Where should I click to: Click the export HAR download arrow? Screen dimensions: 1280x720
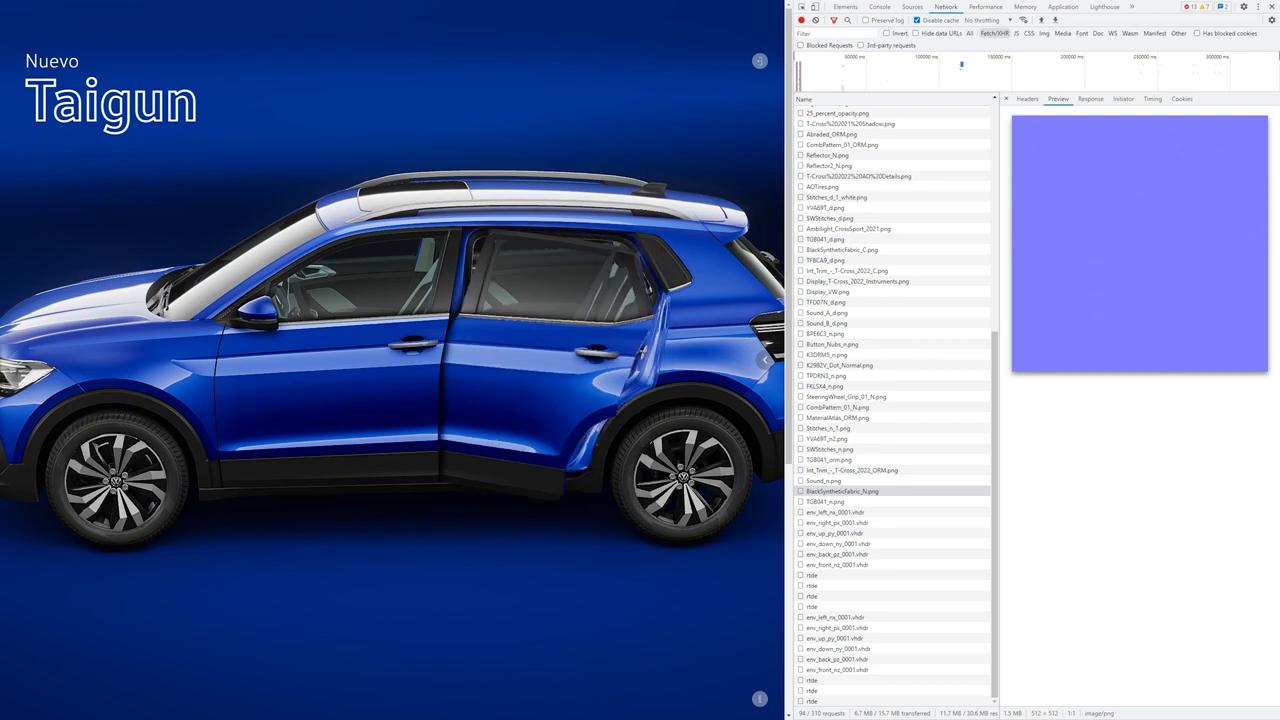coord(1054,20)
